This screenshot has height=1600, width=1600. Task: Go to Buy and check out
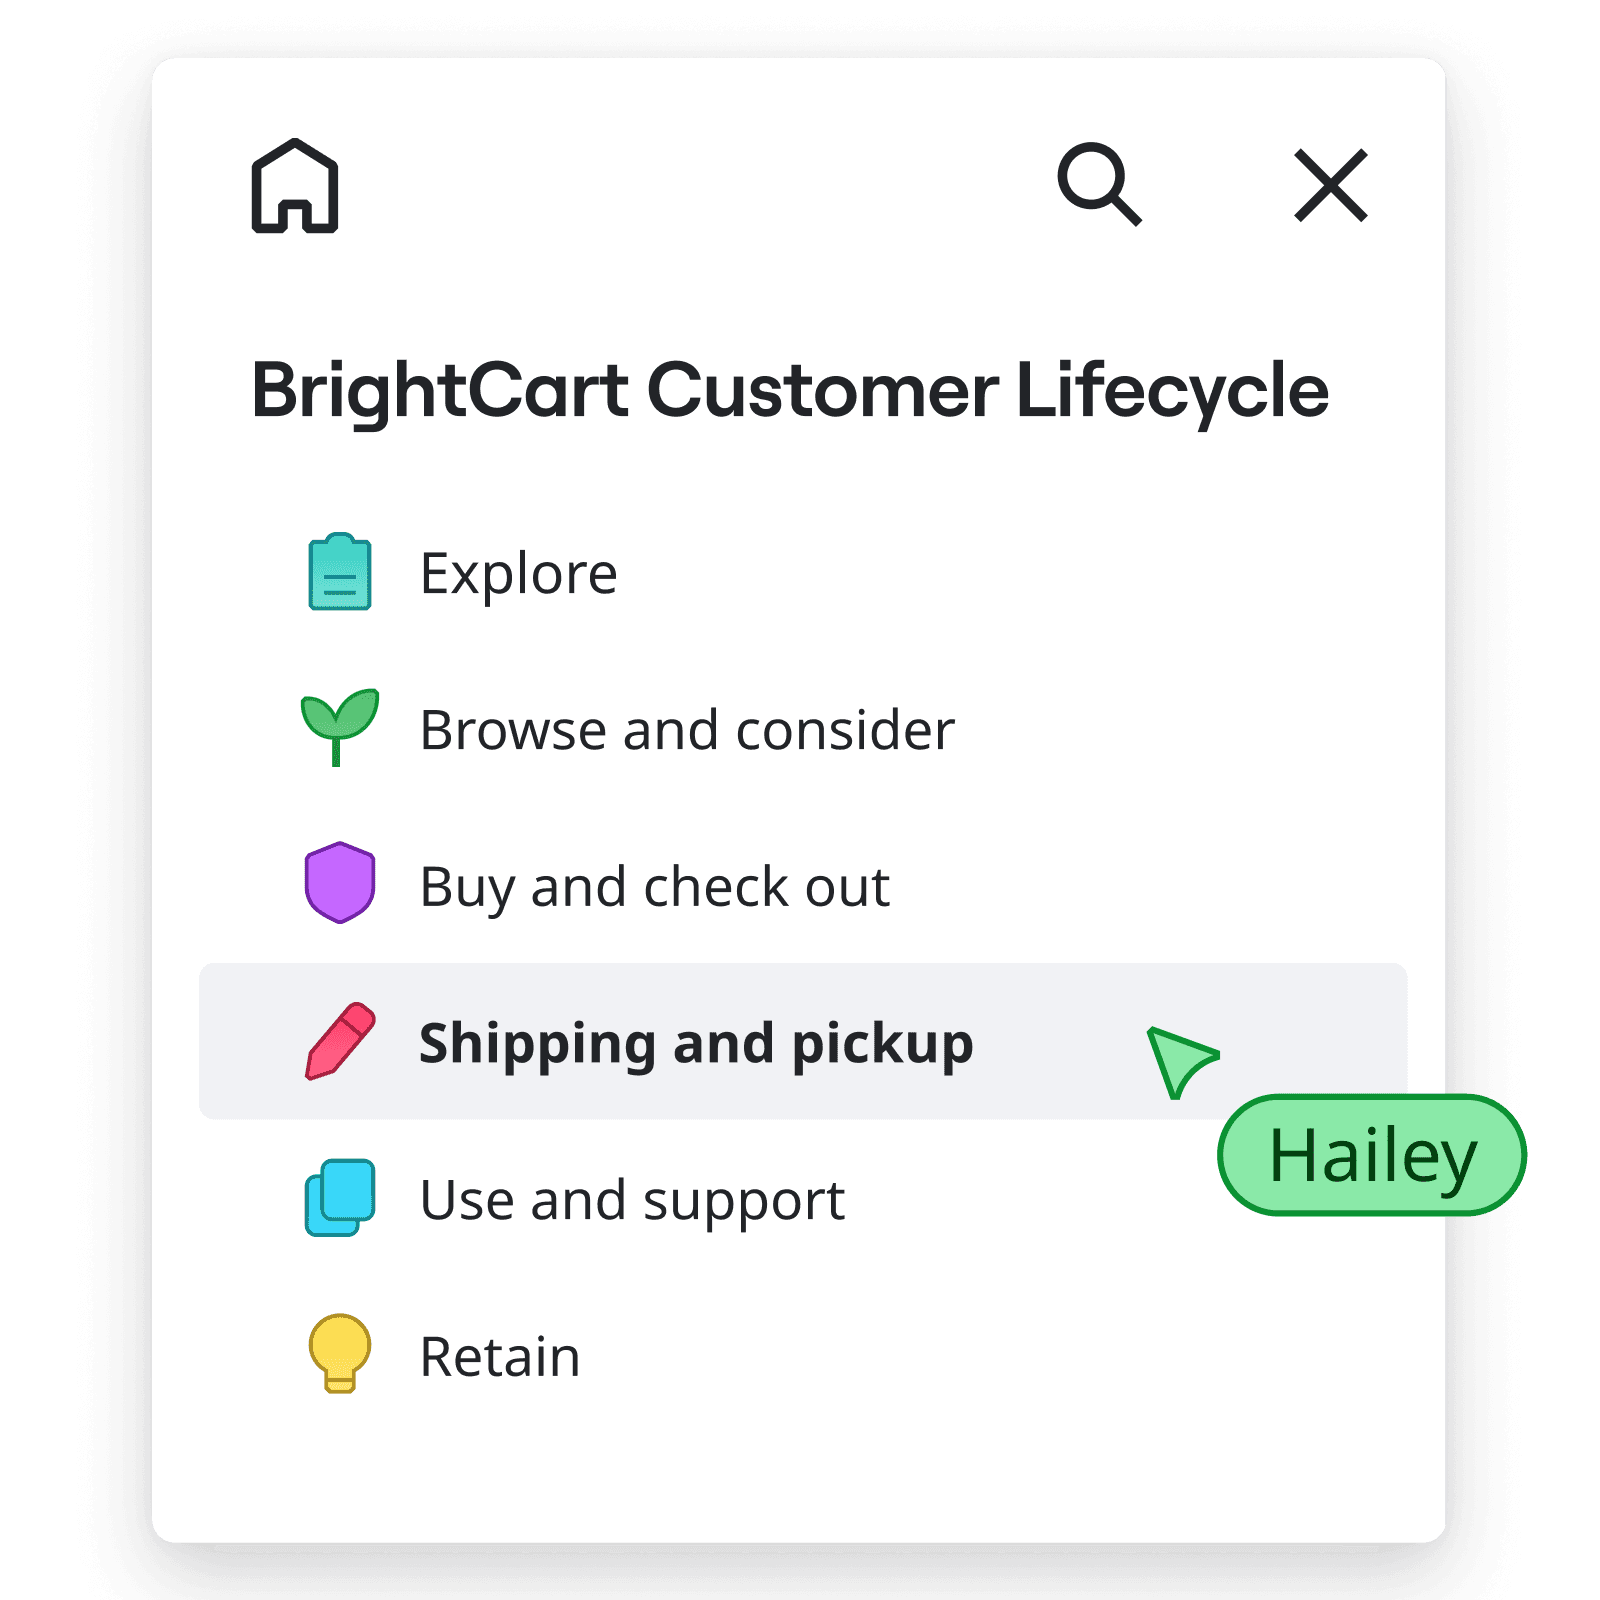pyautogui.click(x=655, y=888)
